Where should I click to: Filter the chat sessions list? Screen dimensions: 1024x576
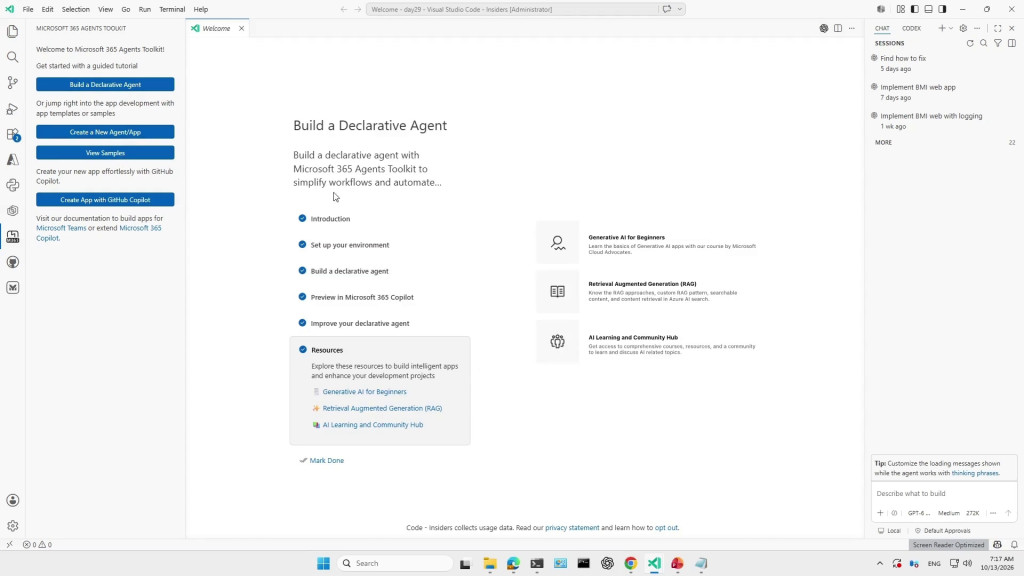(x=998, y=43)
